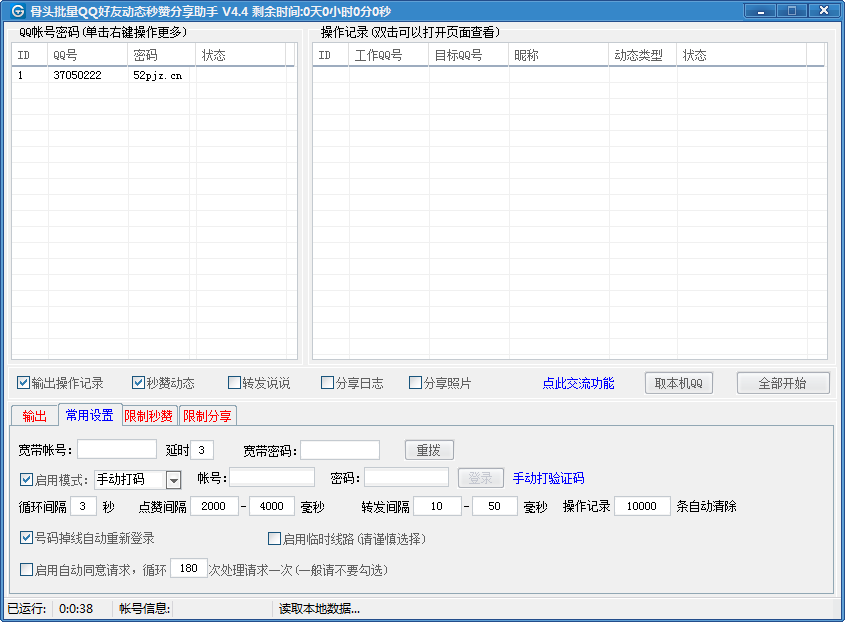Click the 手动打验证码 link
Screen dimensions: 845x622
548,479
